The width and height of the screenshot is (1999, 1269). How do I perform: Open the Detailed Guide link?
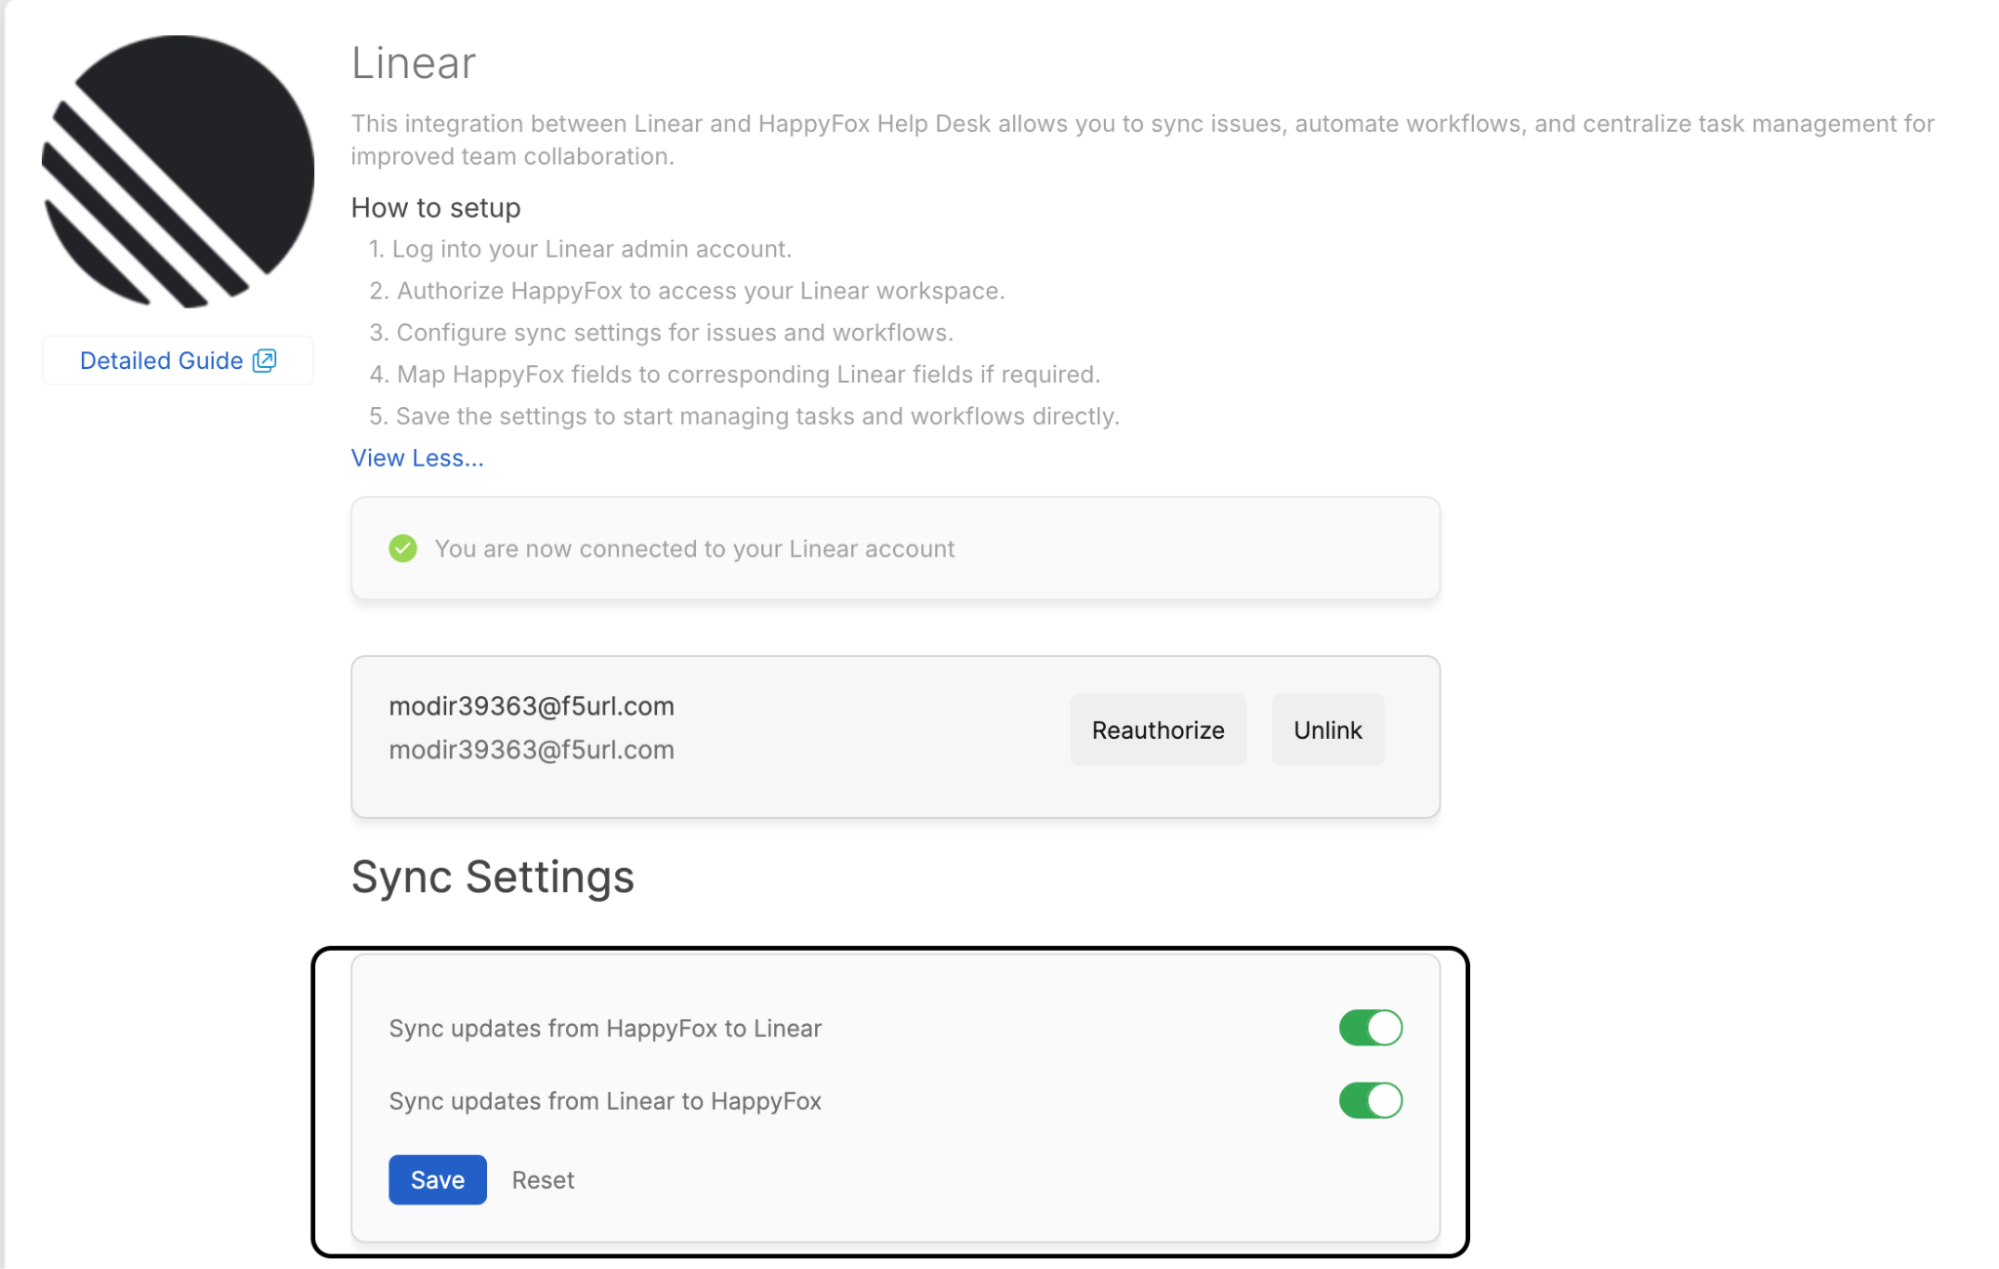click(177, 360)
